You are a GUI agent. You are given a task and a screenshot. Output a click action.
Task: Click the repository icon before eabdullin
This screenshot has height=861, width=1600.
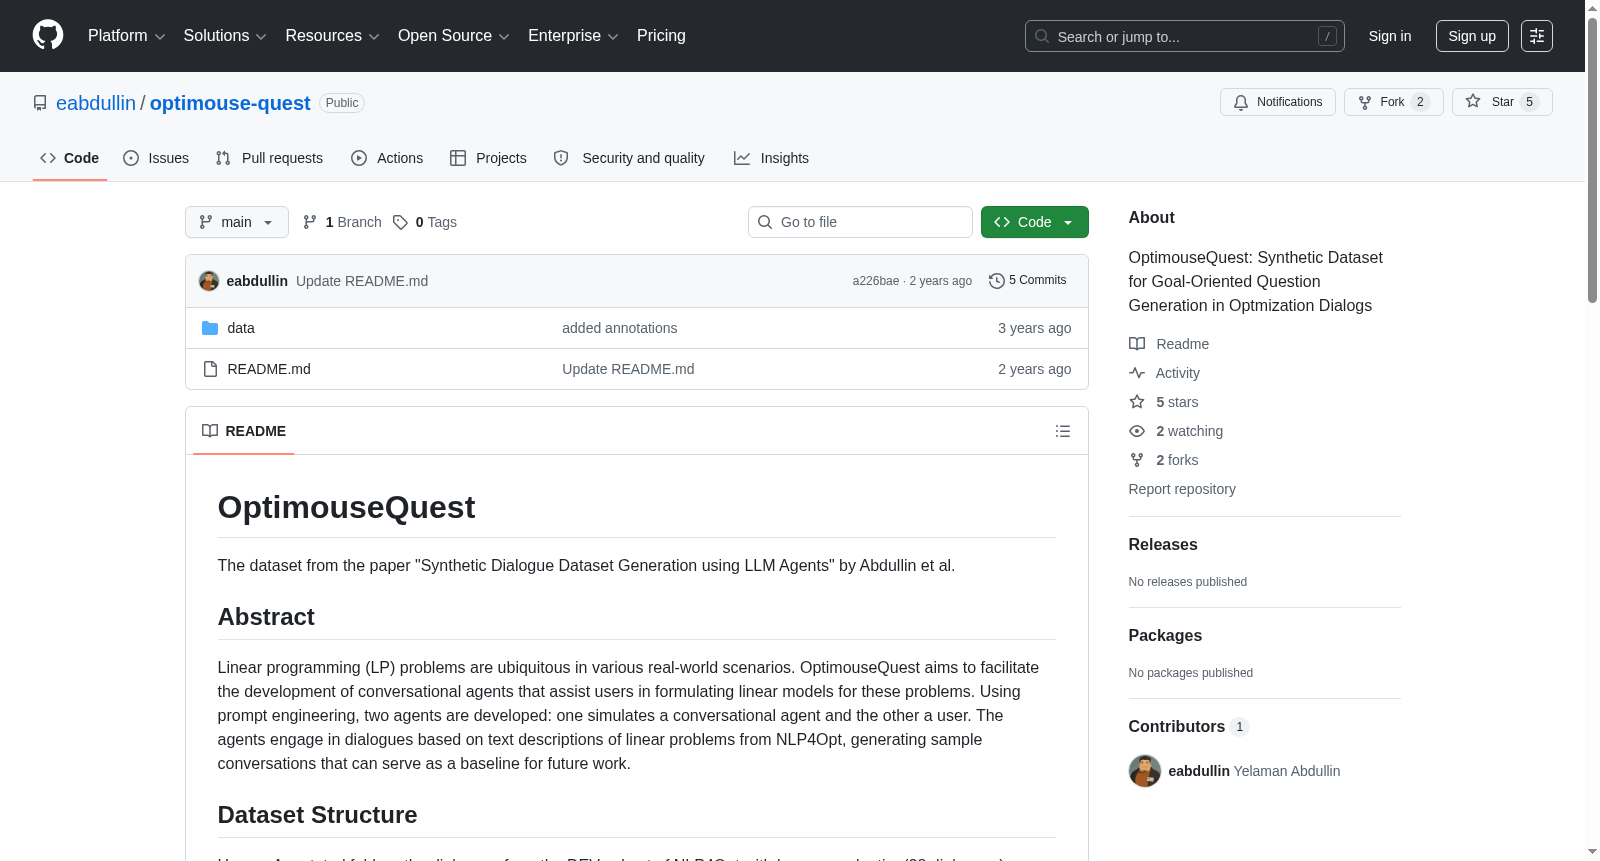tap(40, 103)
